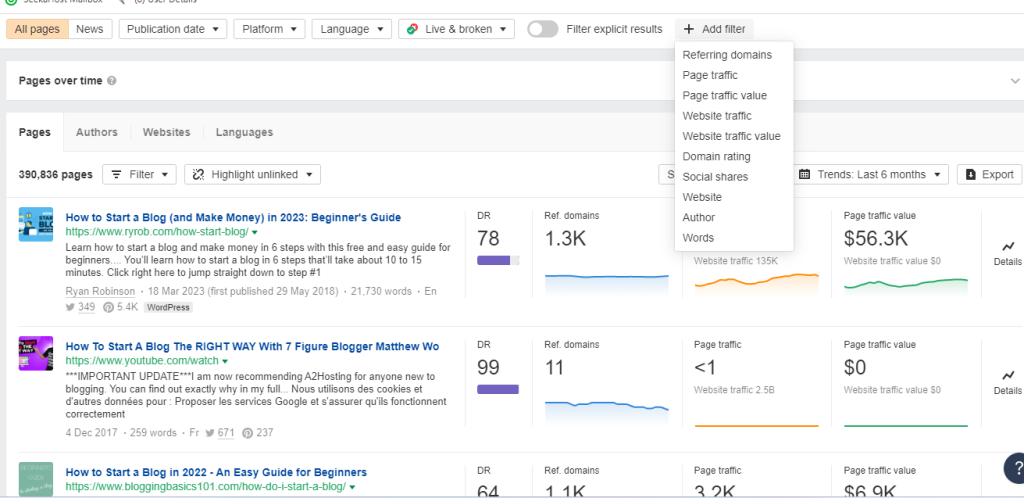
Task: Open the Highlight unlinked dropdown
Action: click(253, 174)
